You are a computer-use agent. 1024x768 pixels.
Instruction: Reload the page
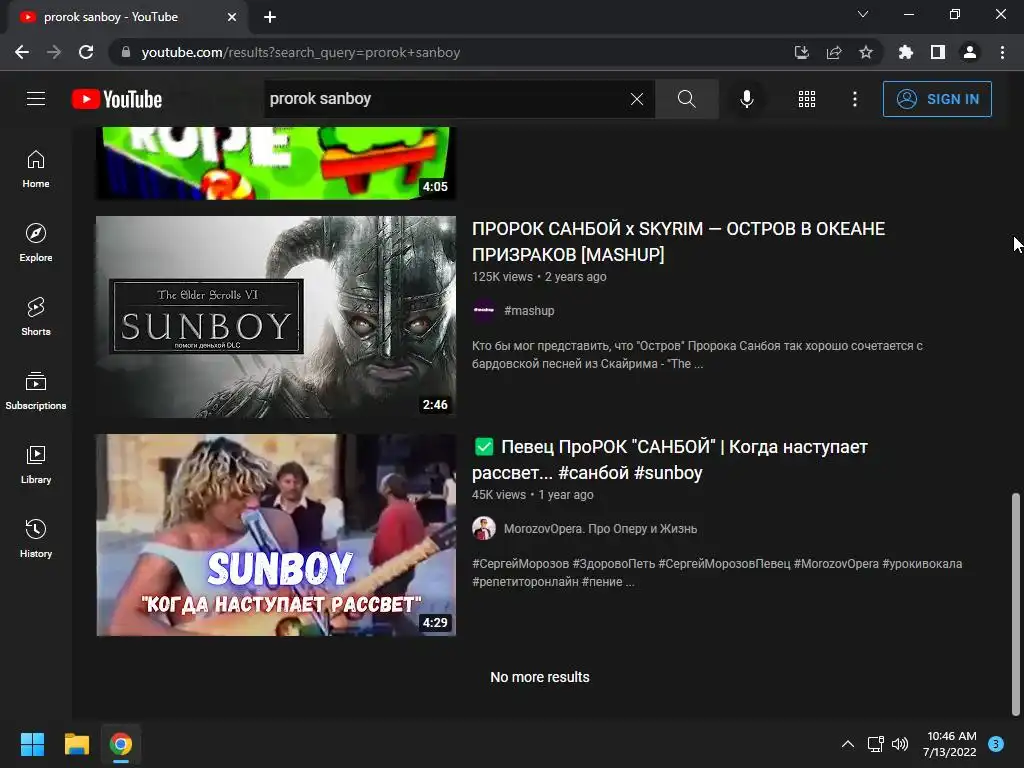[86, 52]
